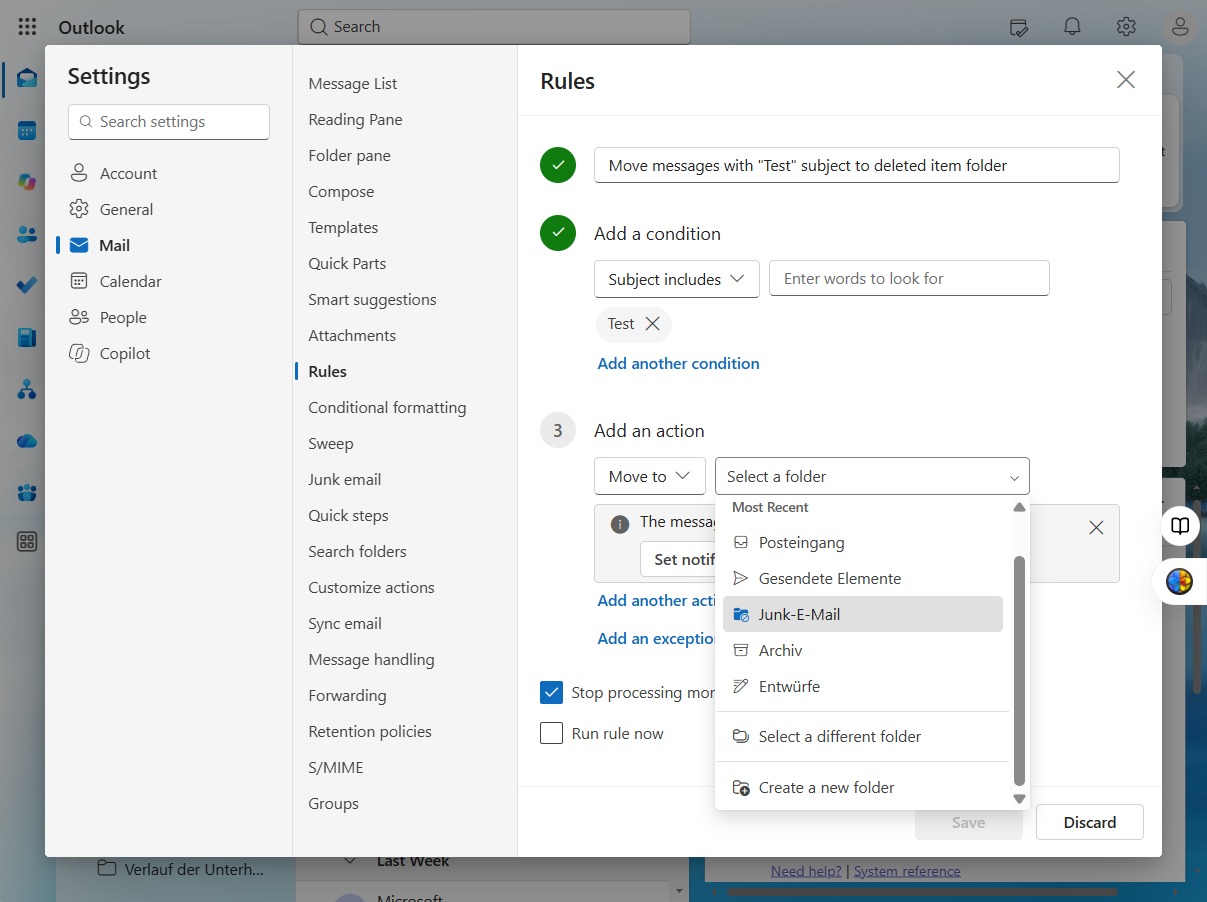This screenshot has height=902, width=1207.
Task: Select Archiv folder in dropdown list
Action: [863, 650]
